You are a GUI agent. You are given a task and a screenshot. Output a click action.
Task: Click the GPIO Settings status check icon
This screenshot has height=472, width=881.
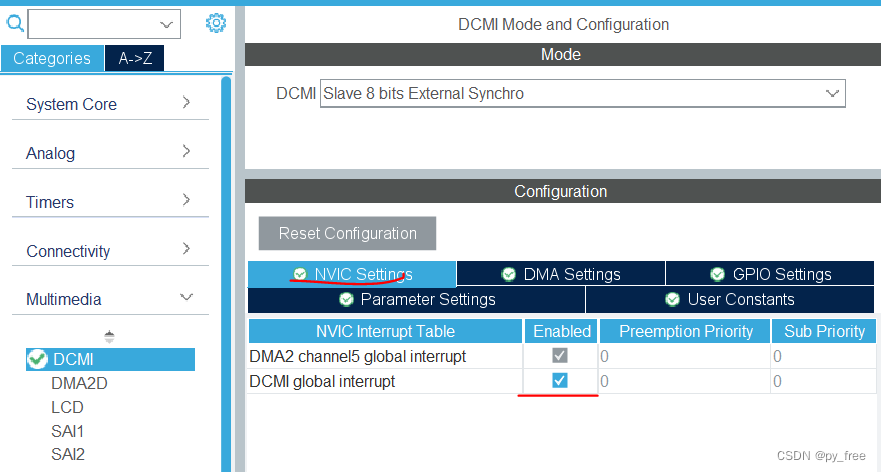718,274
